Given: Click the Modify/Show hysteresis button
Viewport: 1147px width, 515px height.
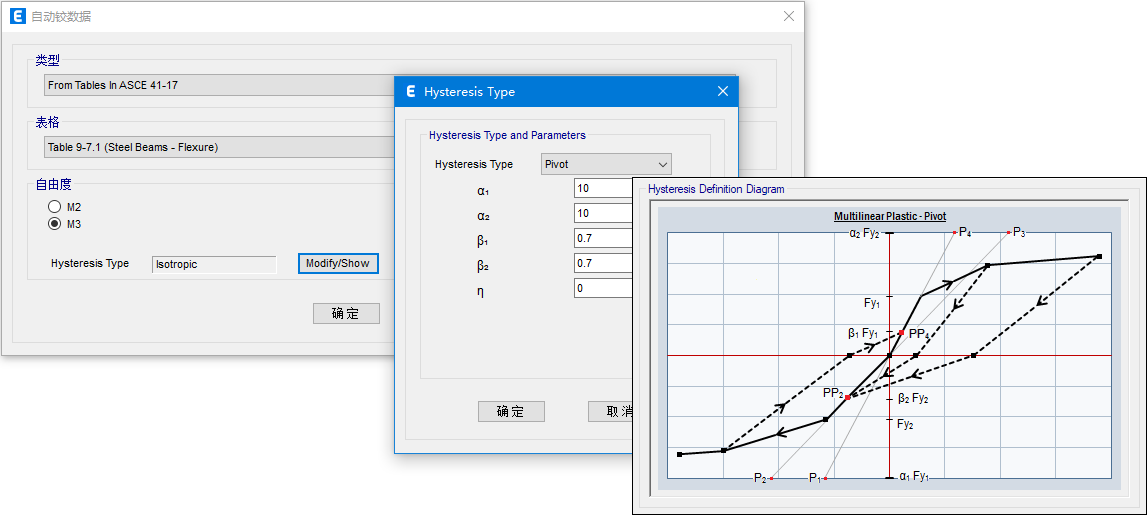Looking at the screenshot, I should pos(338,263).
